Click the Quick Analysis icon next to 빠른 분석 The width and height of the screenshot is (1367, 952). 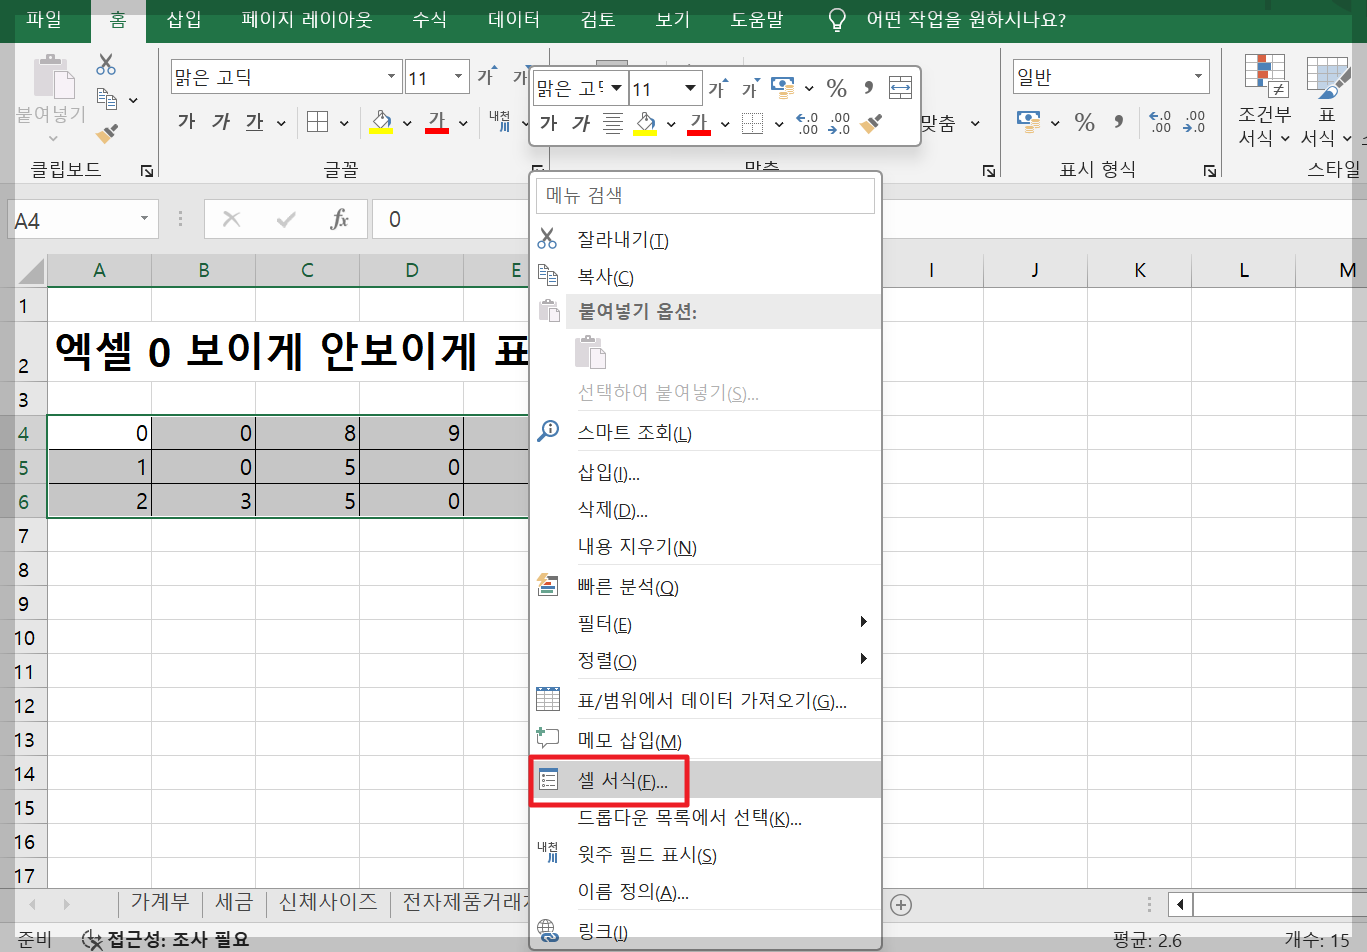tap(548, 586)
